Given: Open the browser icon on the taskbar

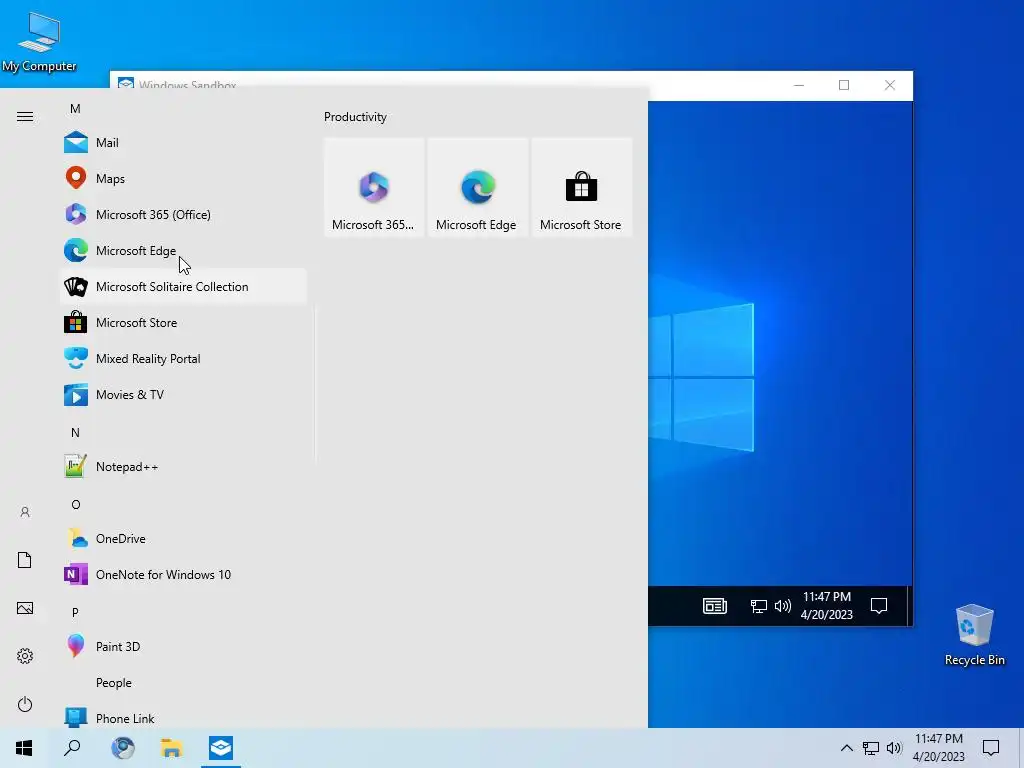Looking at the screenshot, I should pos(123,748).
